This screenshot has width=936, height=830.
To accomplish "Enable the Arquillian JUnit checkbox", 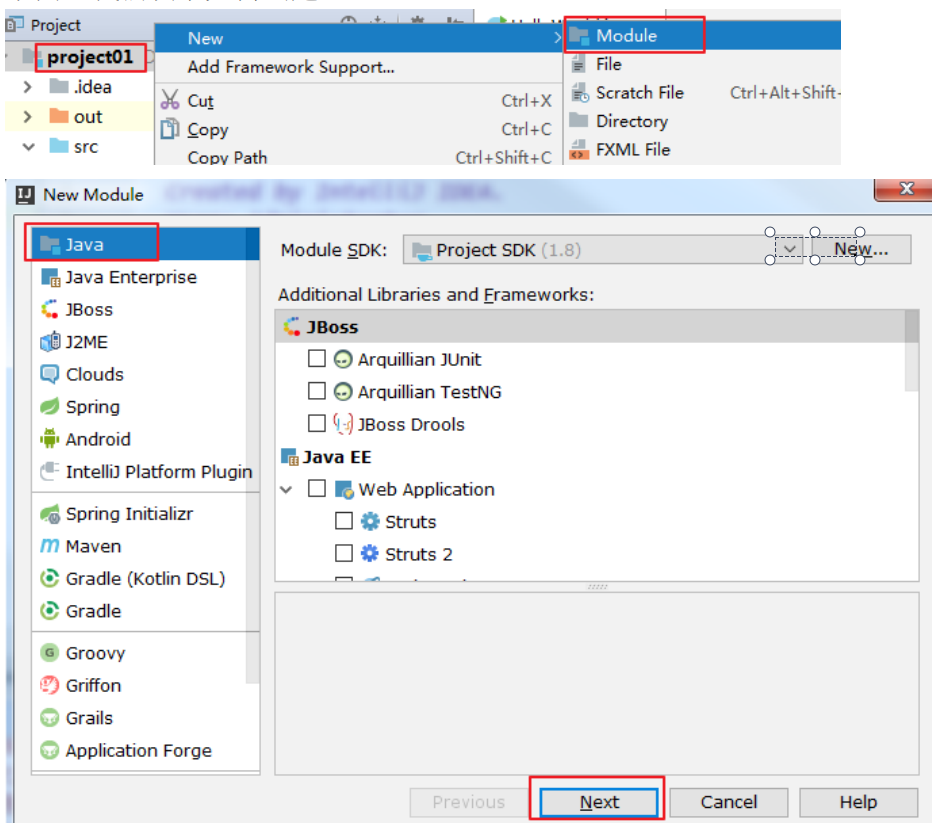I will pyautogui.click(x=317, y=359).
